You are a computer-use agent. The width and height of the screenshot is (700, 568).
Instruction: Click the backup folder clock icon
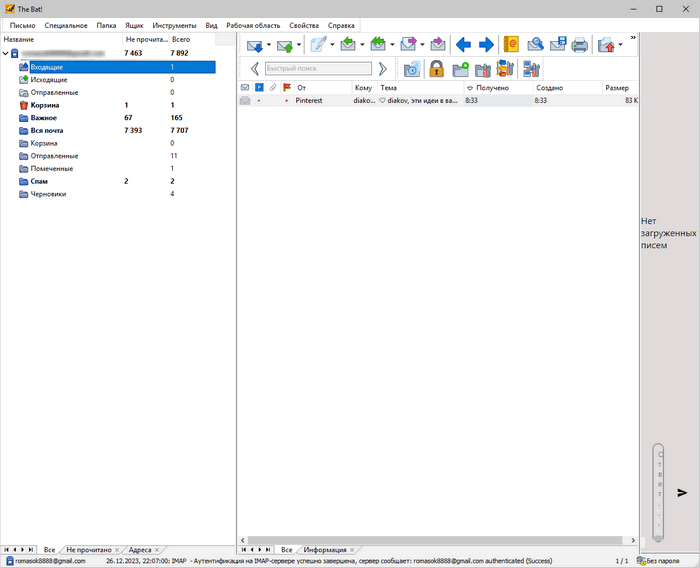pos(412,69)
